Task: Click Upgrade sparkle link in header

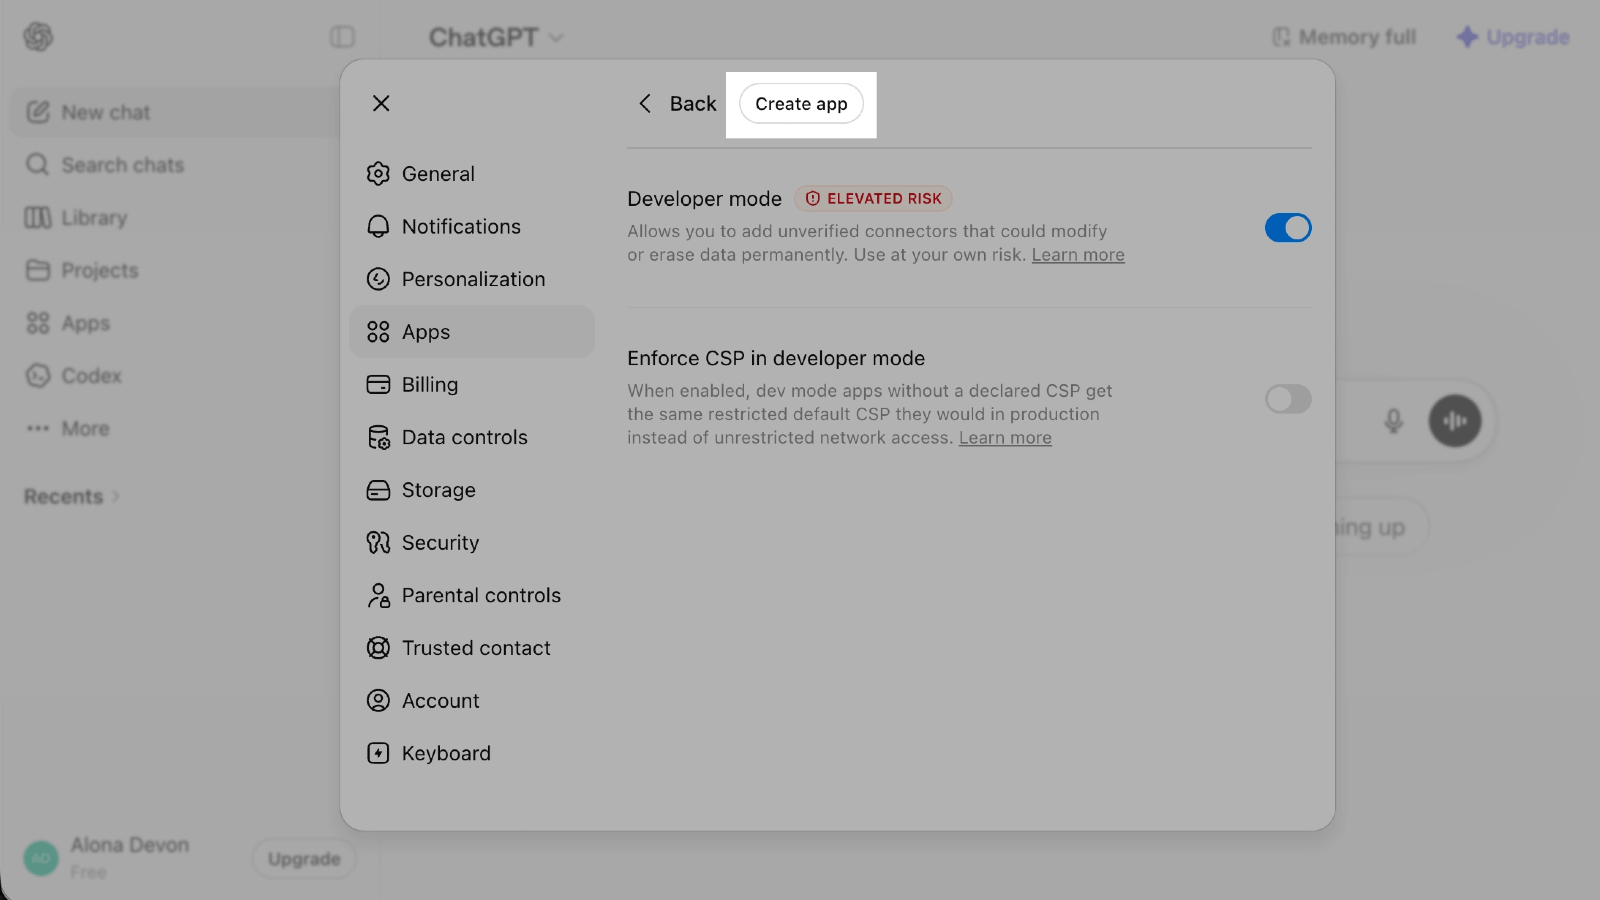Action: [1513, 37]
